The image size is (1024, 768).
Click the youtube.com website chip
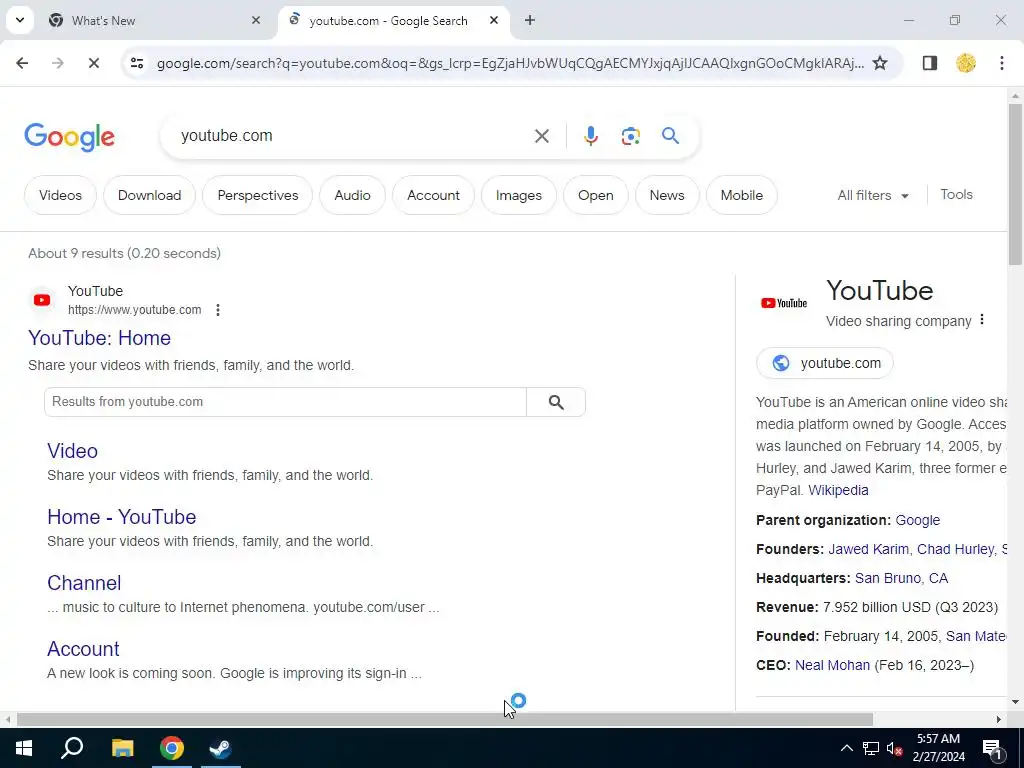click(825, 363)
